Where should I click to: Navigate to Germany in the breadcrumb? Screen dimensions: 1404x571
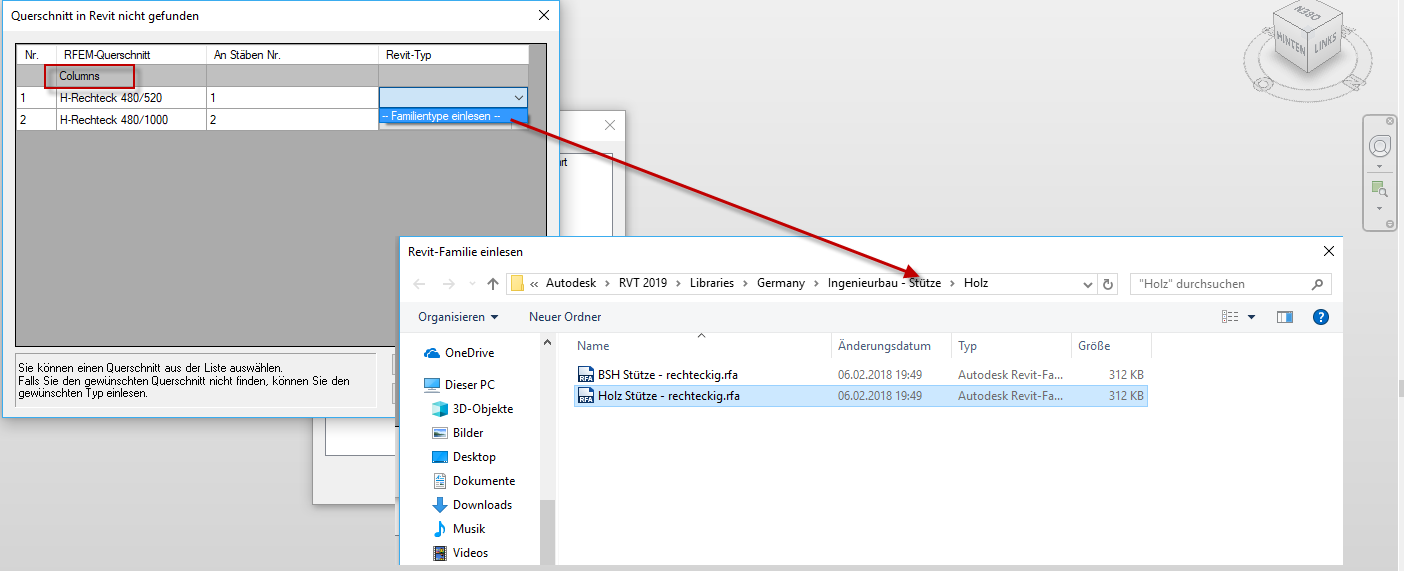click(x=781, y=284)
